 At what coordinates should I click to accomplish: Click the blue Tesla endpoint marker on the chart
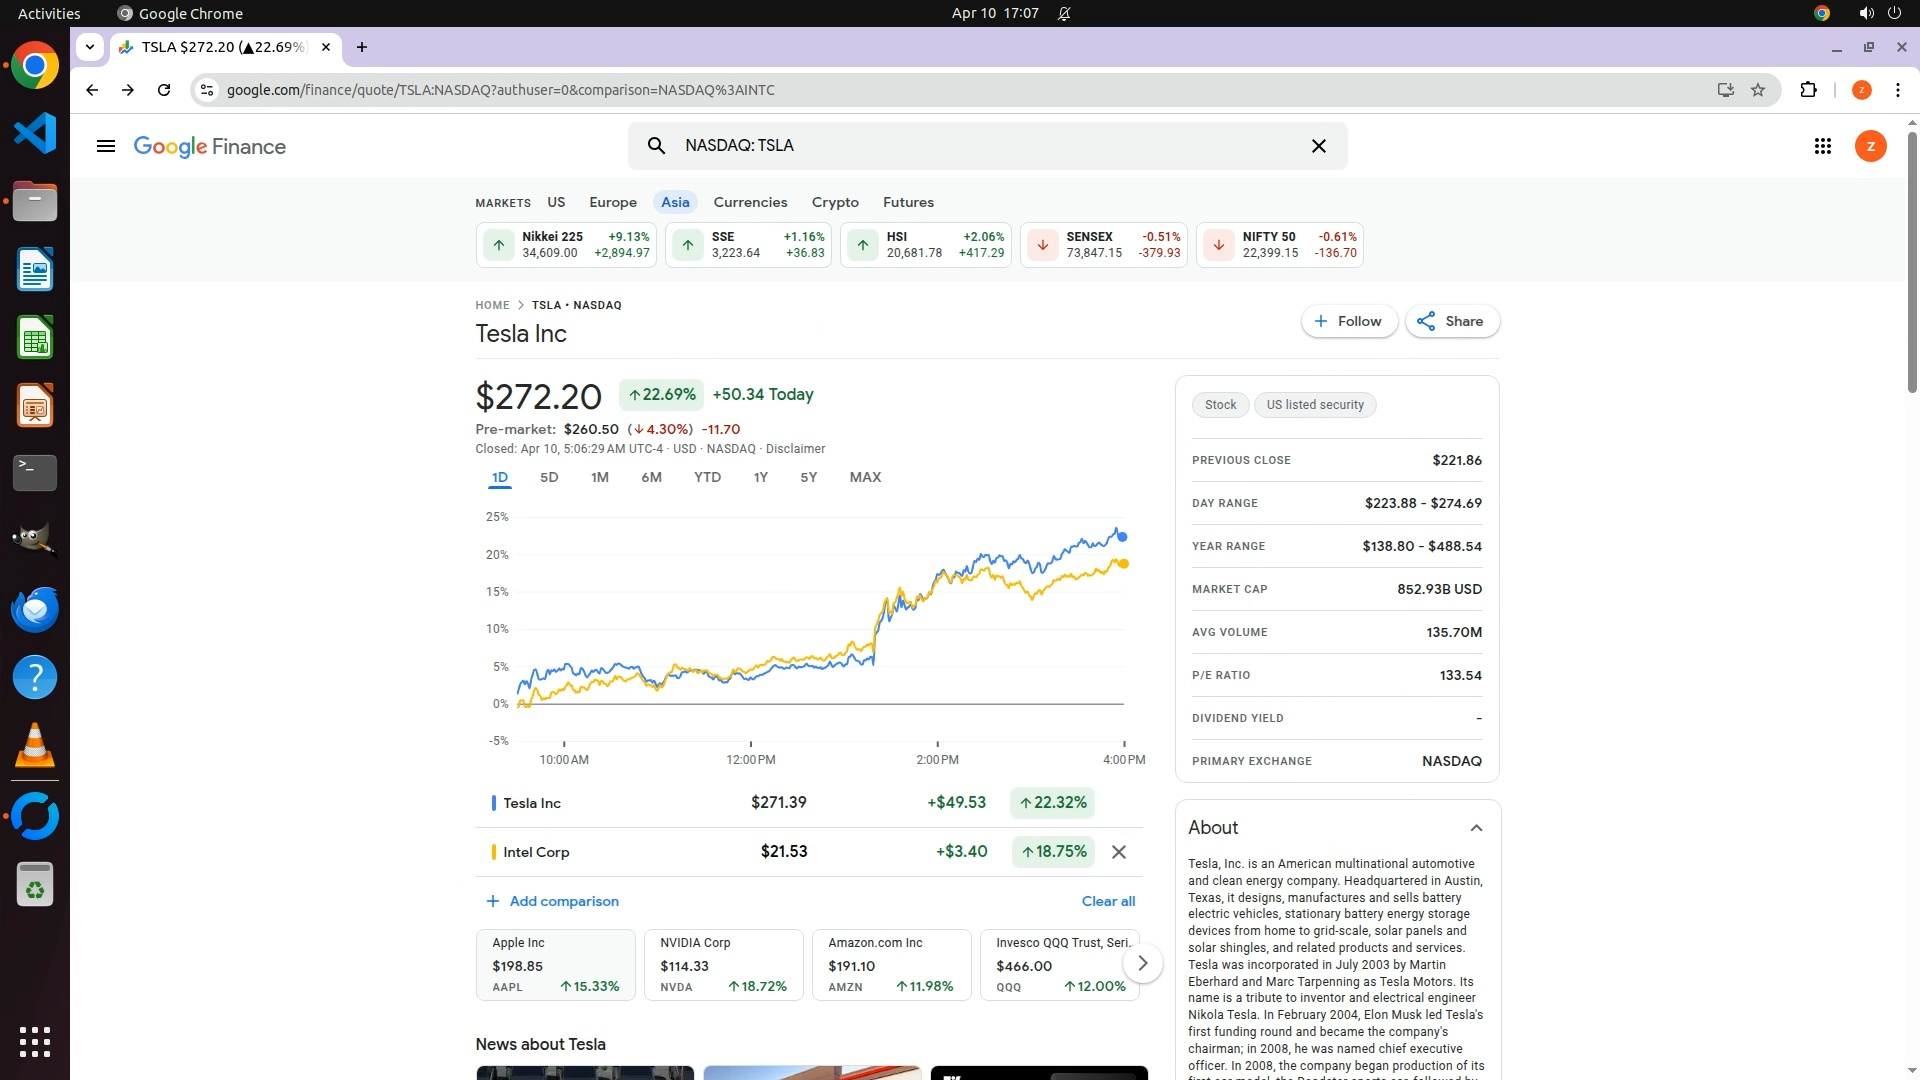point(1122,537)
